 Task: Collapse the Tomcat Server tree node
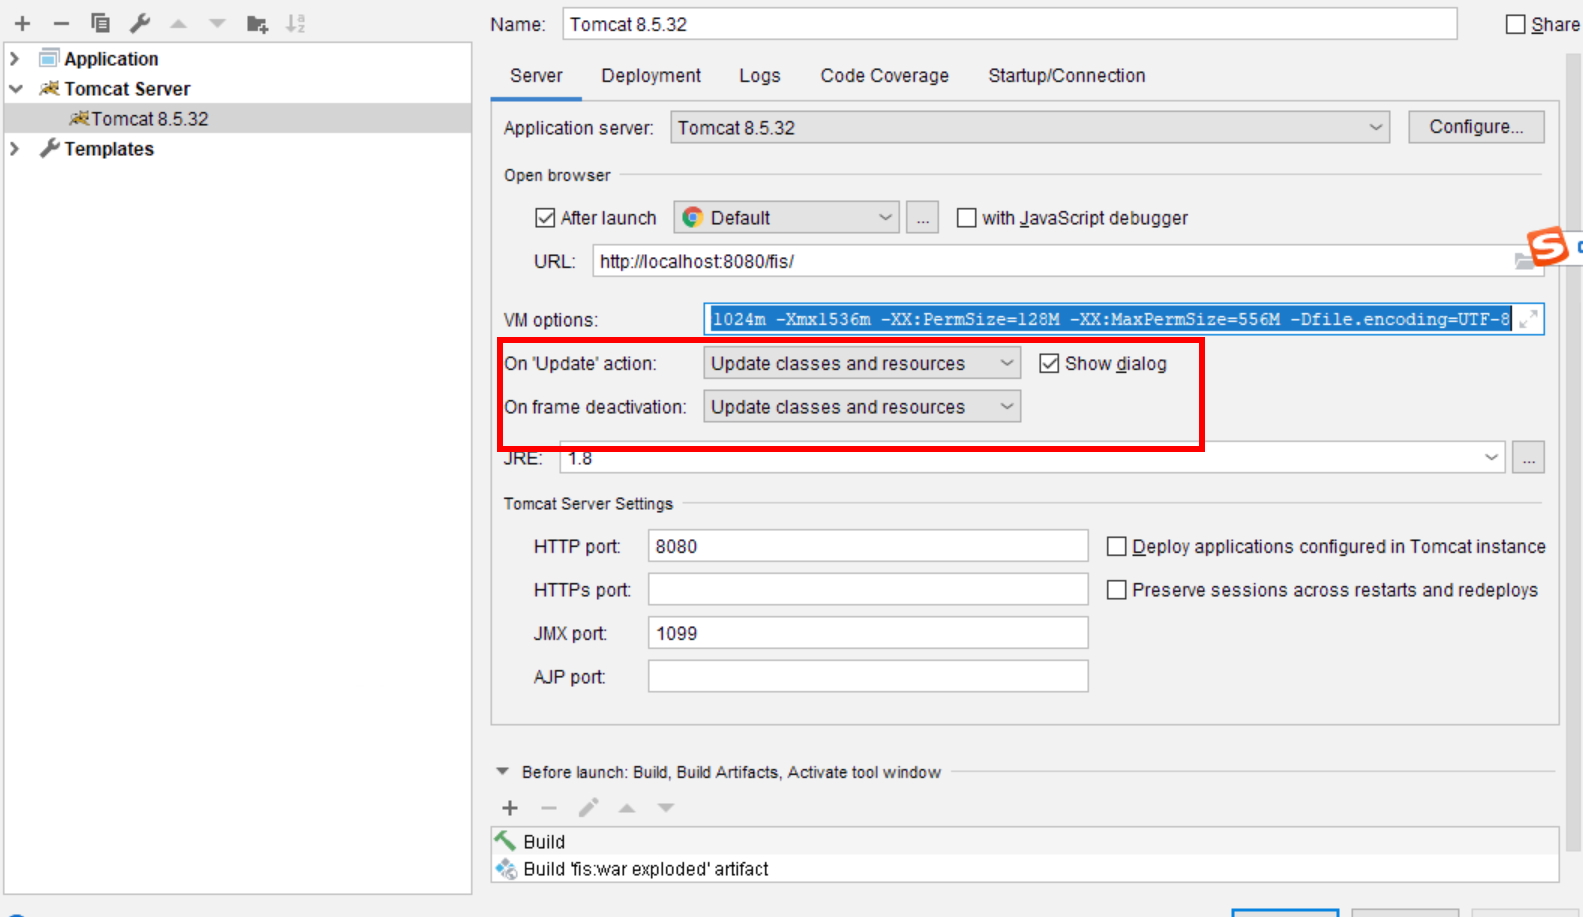tap(15, 89)
